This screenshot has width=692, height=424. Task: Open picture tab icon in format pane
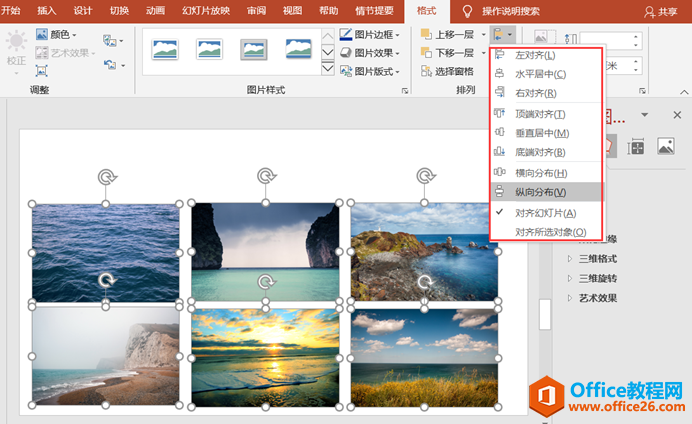[x=666, y=146]
